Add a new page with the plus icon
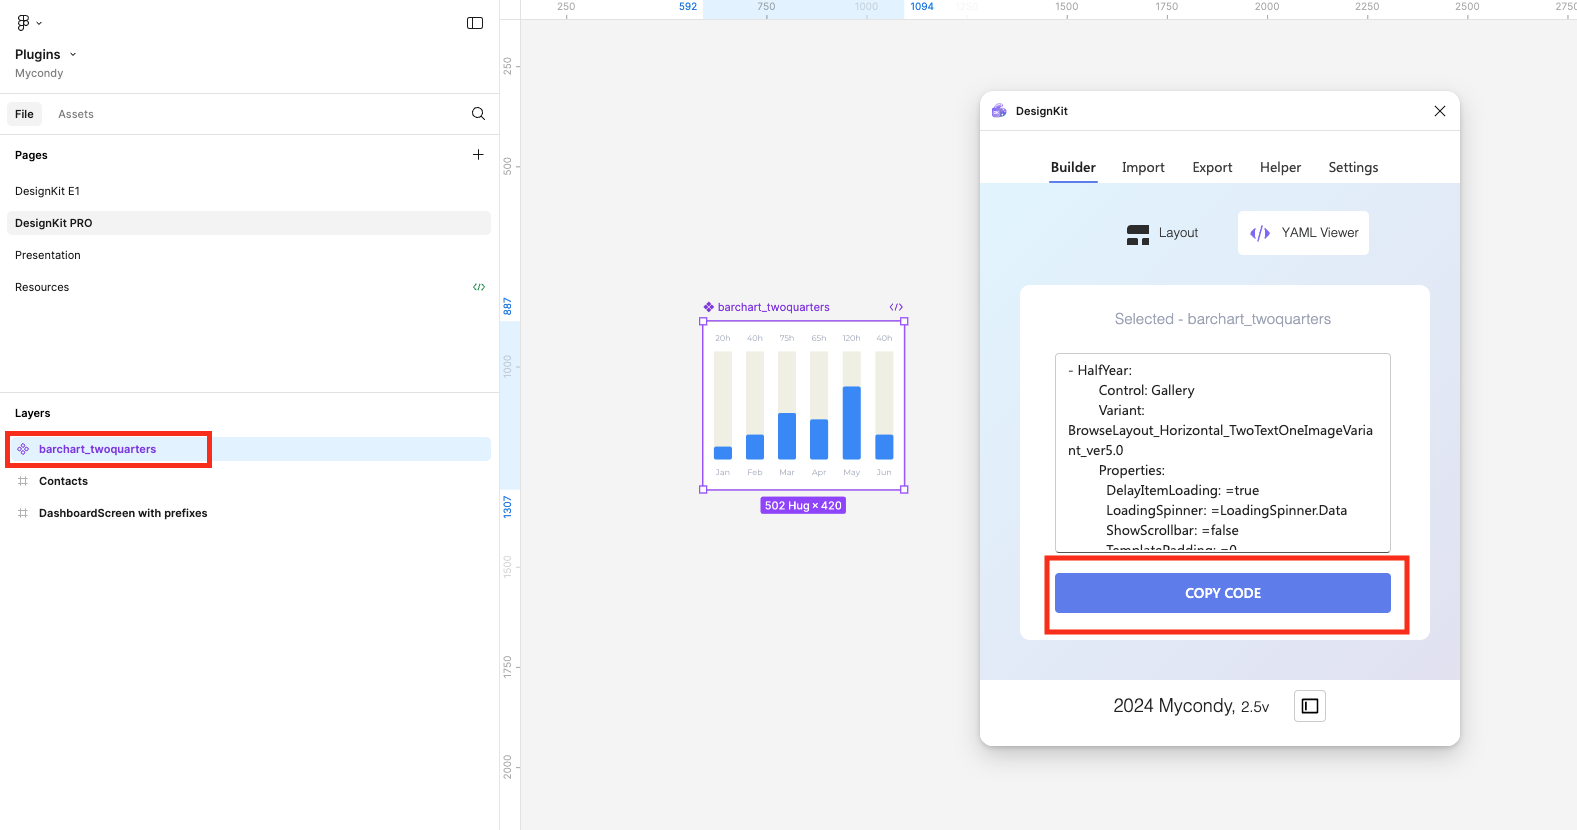The width and height of the screenshot is (1577, 830). pos(478,155)
